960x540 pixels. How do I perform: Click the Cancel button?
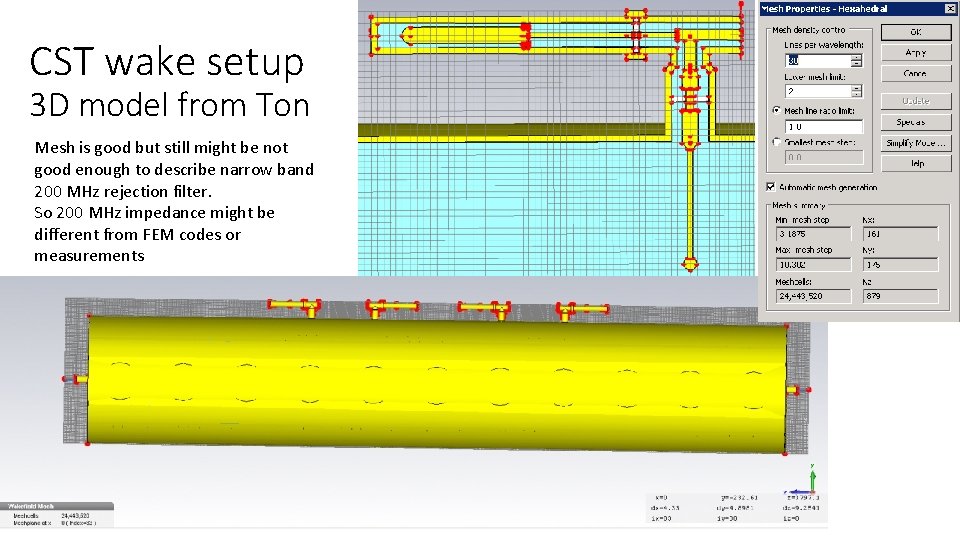[915, 73]
